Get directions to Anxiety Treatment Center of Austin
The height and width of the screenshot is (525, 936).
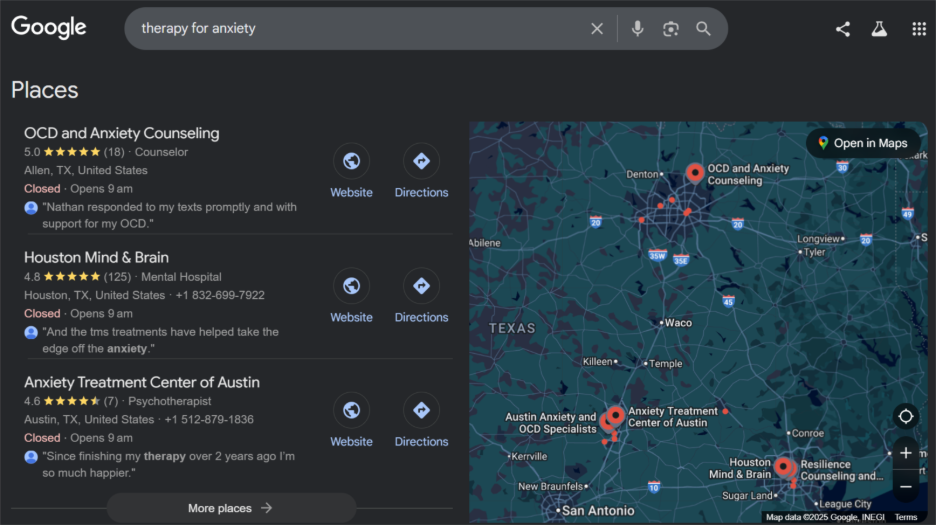[421, 421]
